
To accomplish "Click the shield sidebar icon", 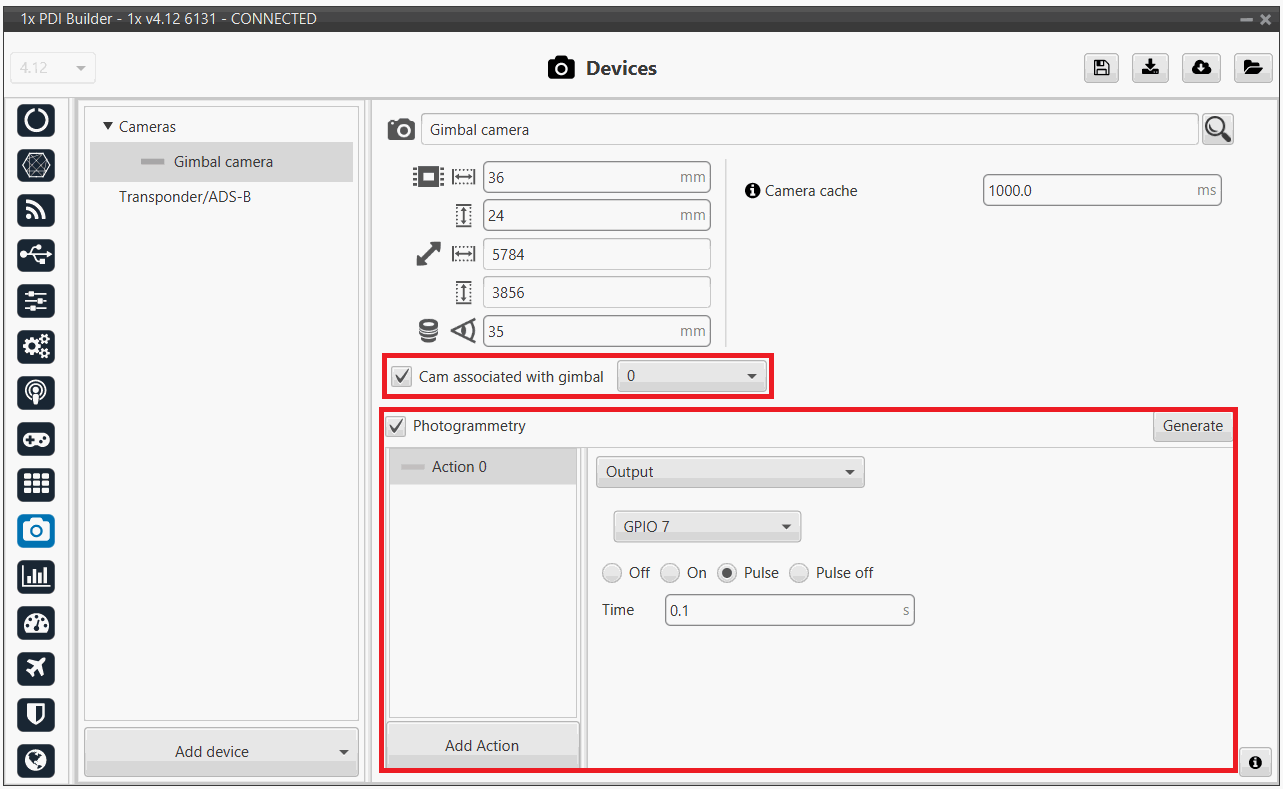I will (x=36, y=714).
